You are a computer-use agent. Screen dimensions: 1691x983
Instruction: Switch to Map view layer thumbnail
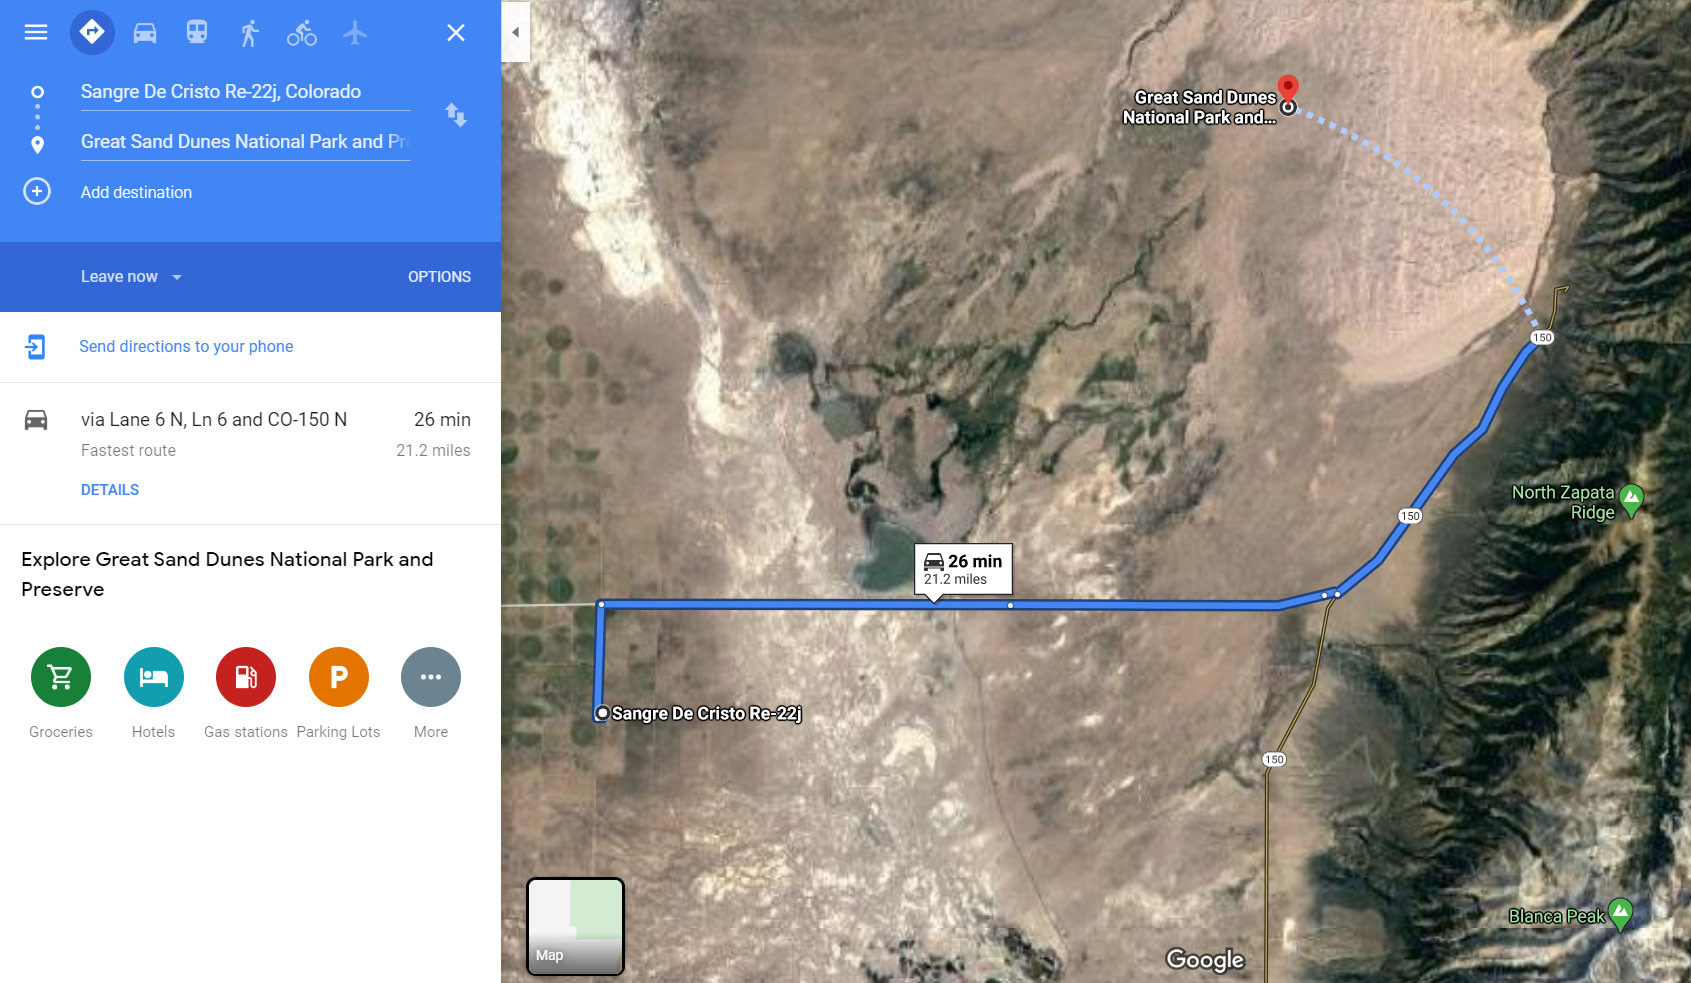click(x=575, y=926)
